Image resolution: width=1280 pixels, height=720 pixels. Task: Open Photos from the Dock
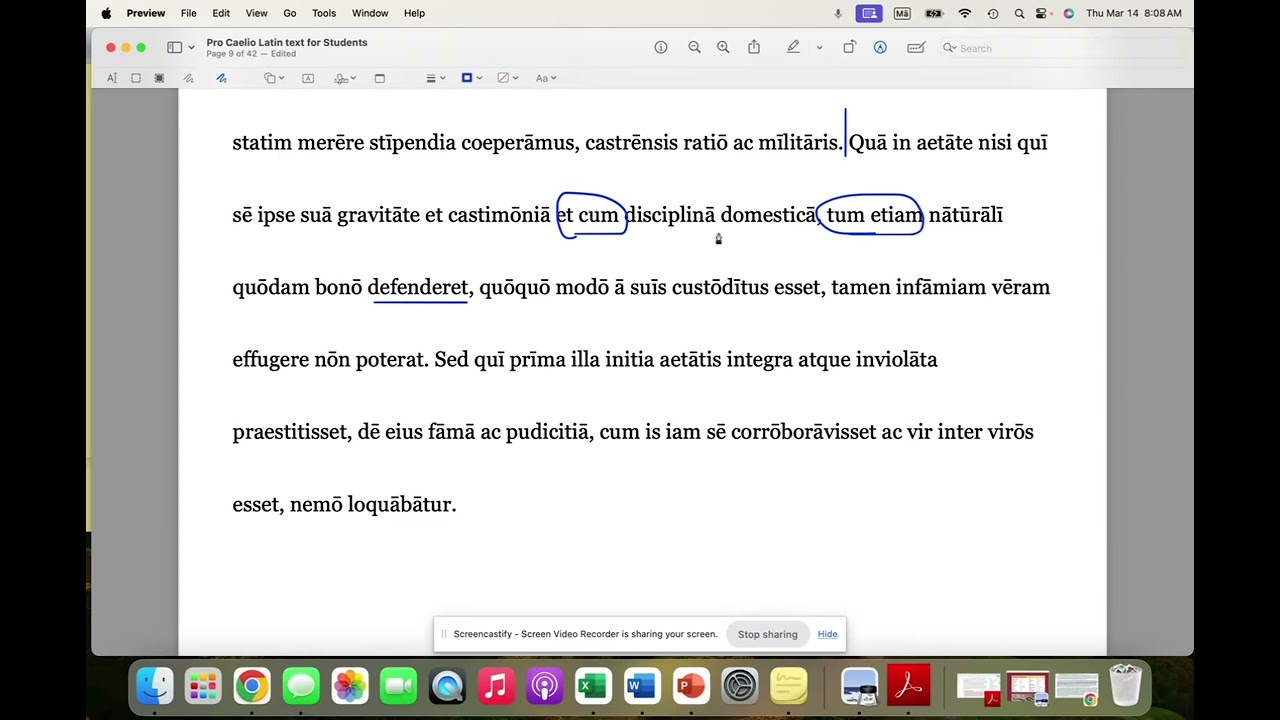[350, 686]
